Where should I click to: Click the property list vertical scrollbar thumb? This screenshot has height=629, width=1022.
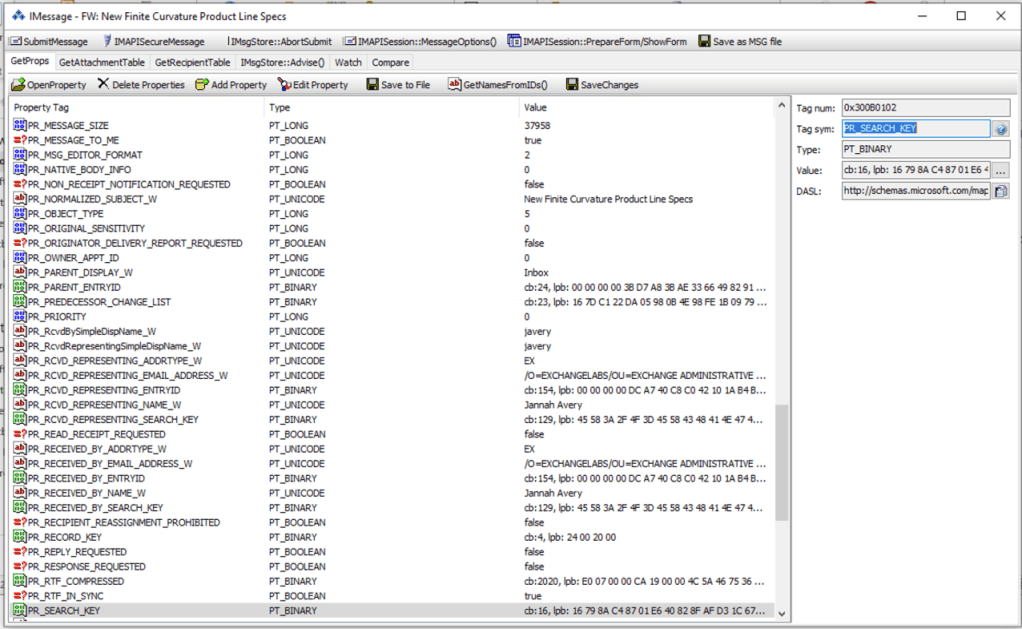(x=782, y=462)
